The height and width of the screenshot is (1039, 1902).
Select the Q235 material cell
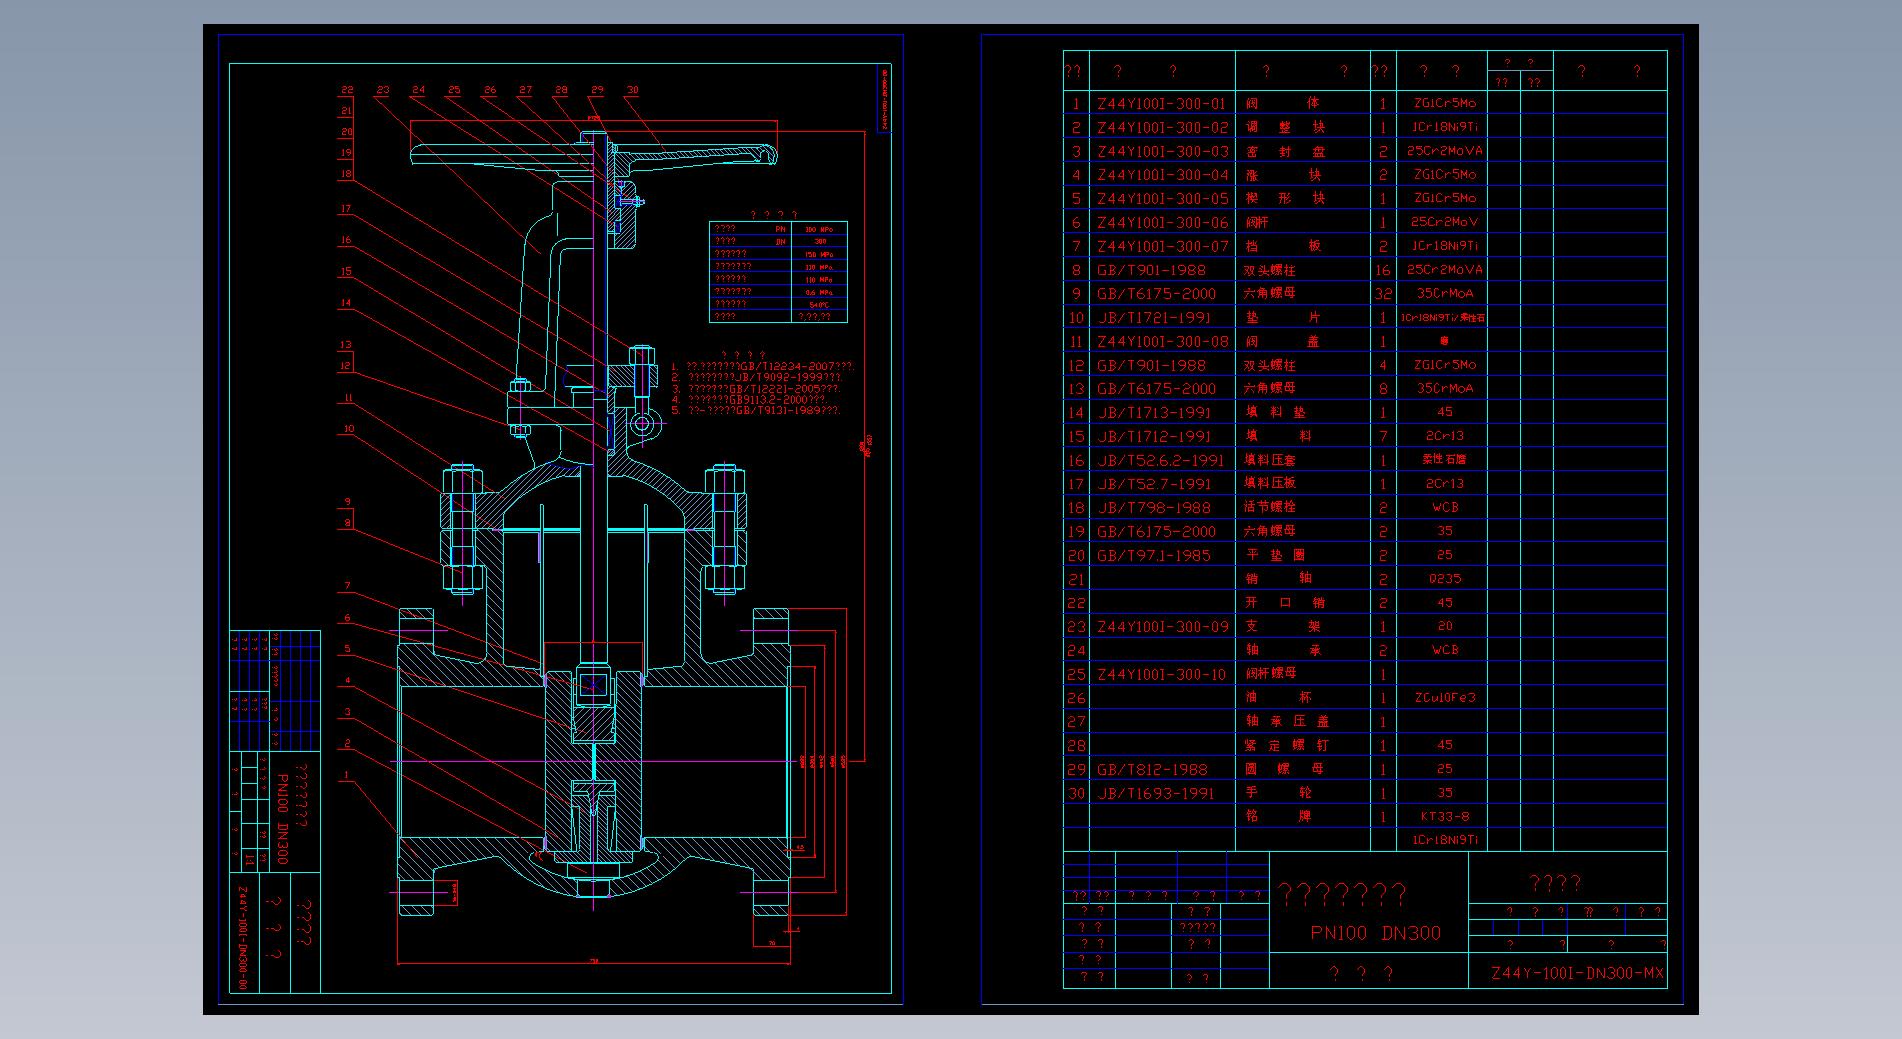(1444, 579)
